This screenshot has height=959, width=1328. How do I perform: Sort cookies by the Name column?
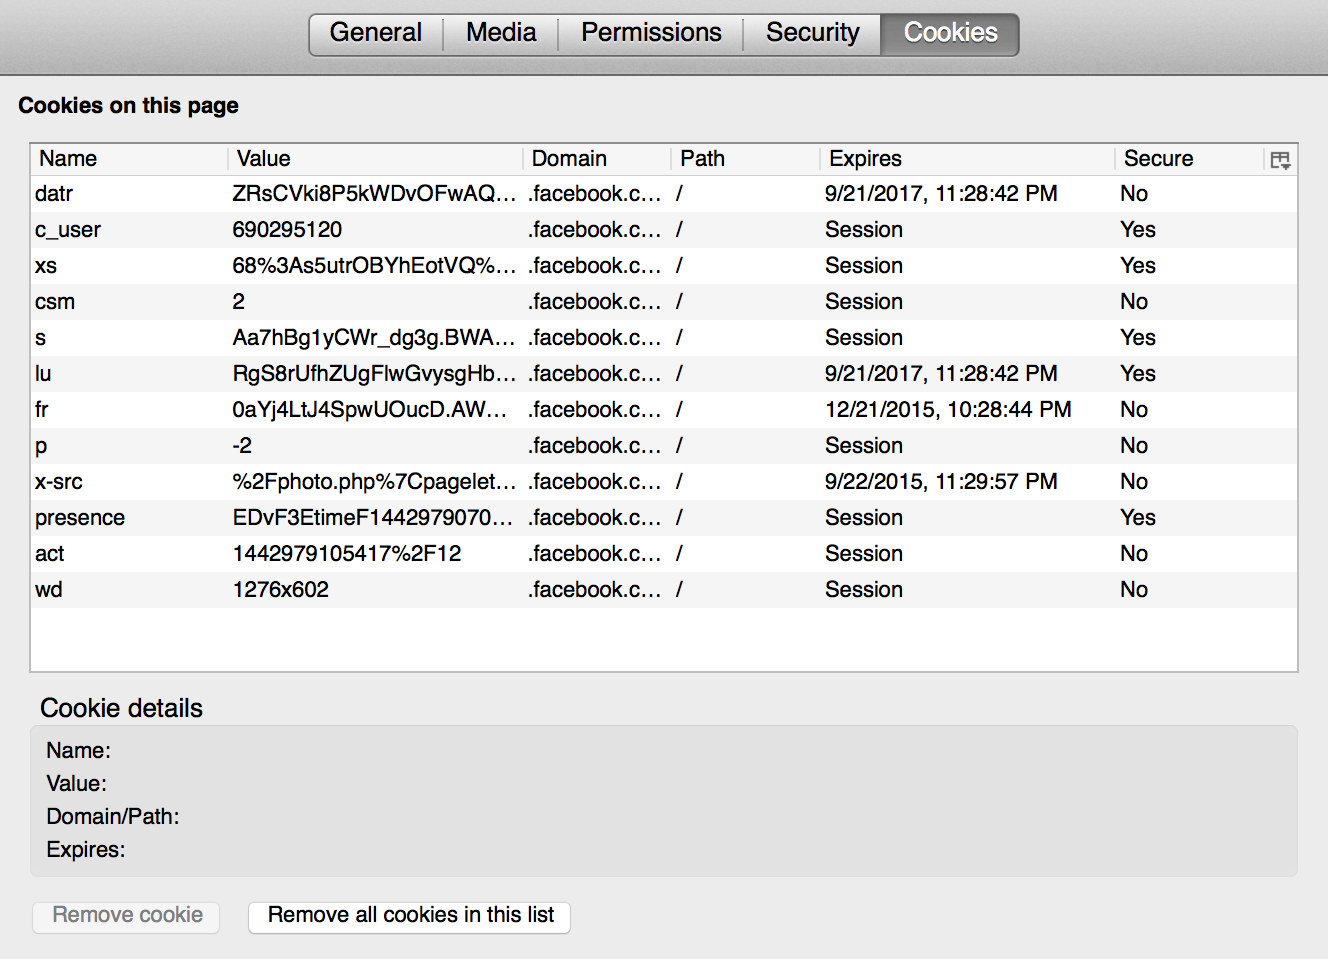(x=67, y=159)
